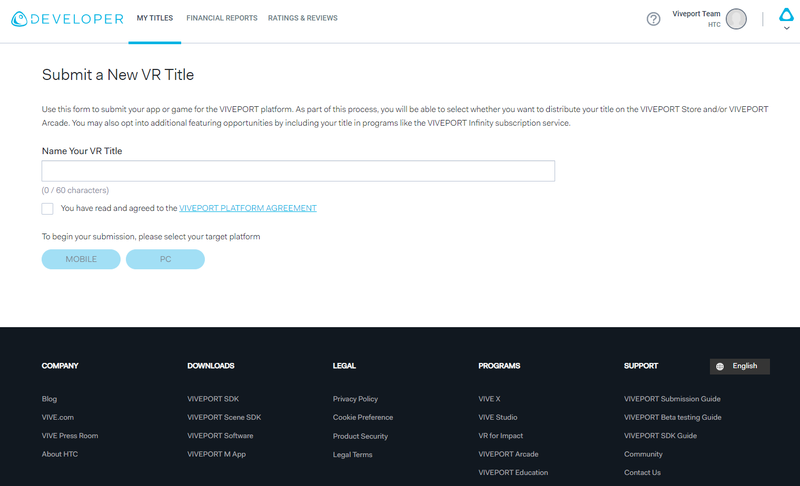800x486 pixels.
Task: Open the Legal Terms link
Action: click(x=353, y=454)
